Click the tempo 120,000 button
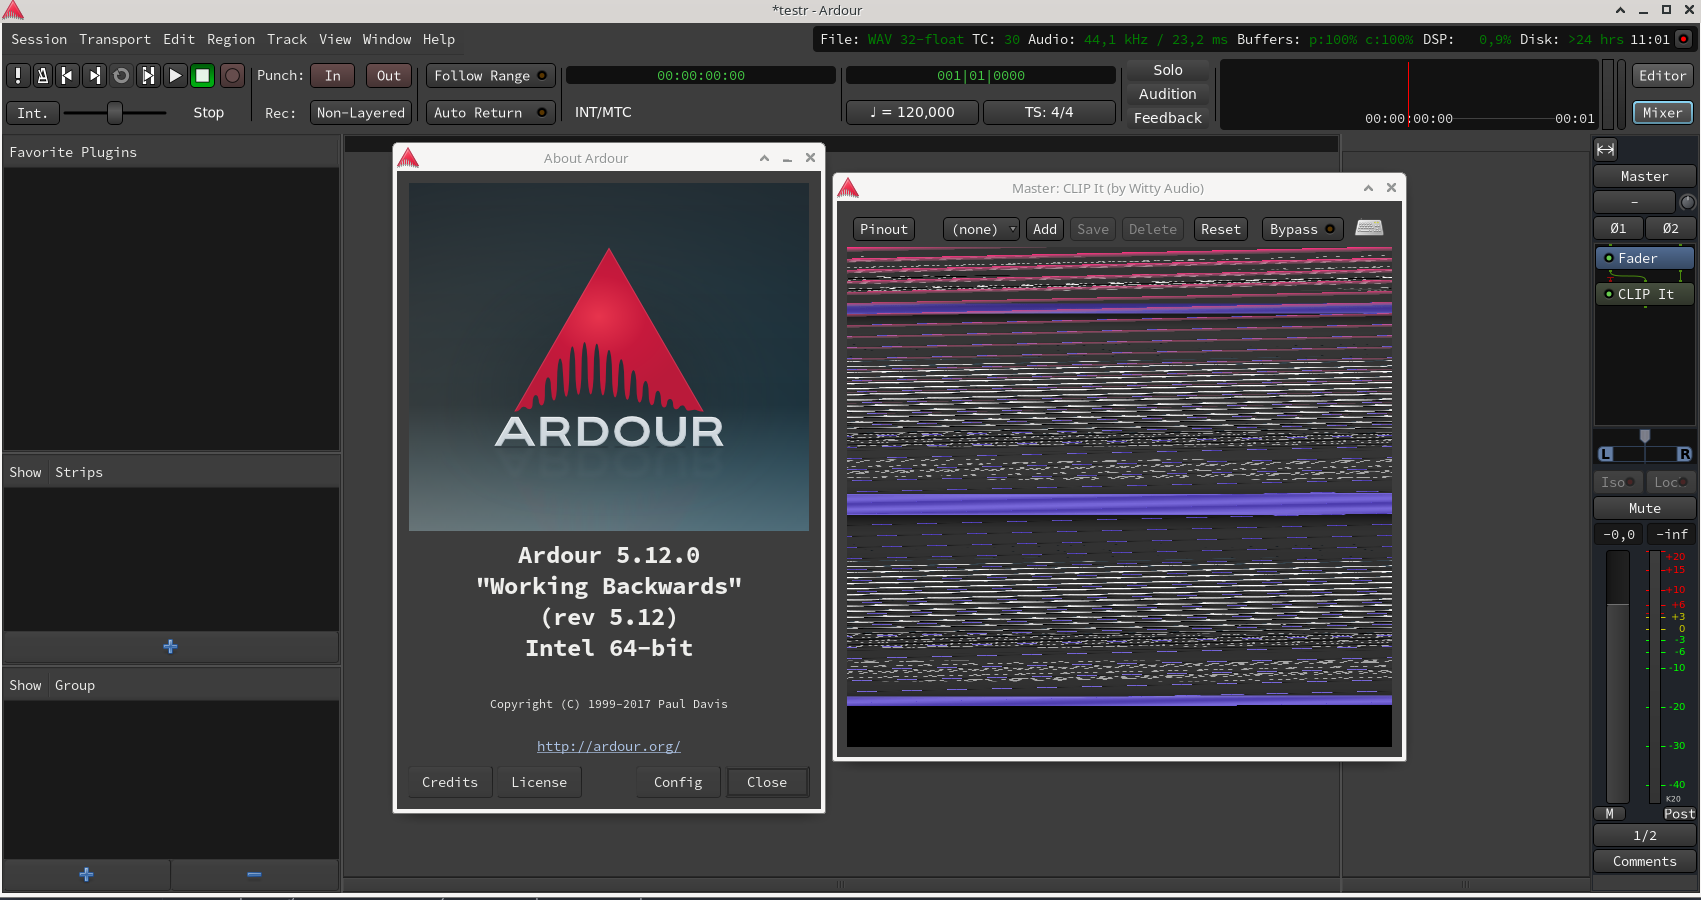Image resolution: width=1701 pixels, height=900 pixels. tap(912, 112)
